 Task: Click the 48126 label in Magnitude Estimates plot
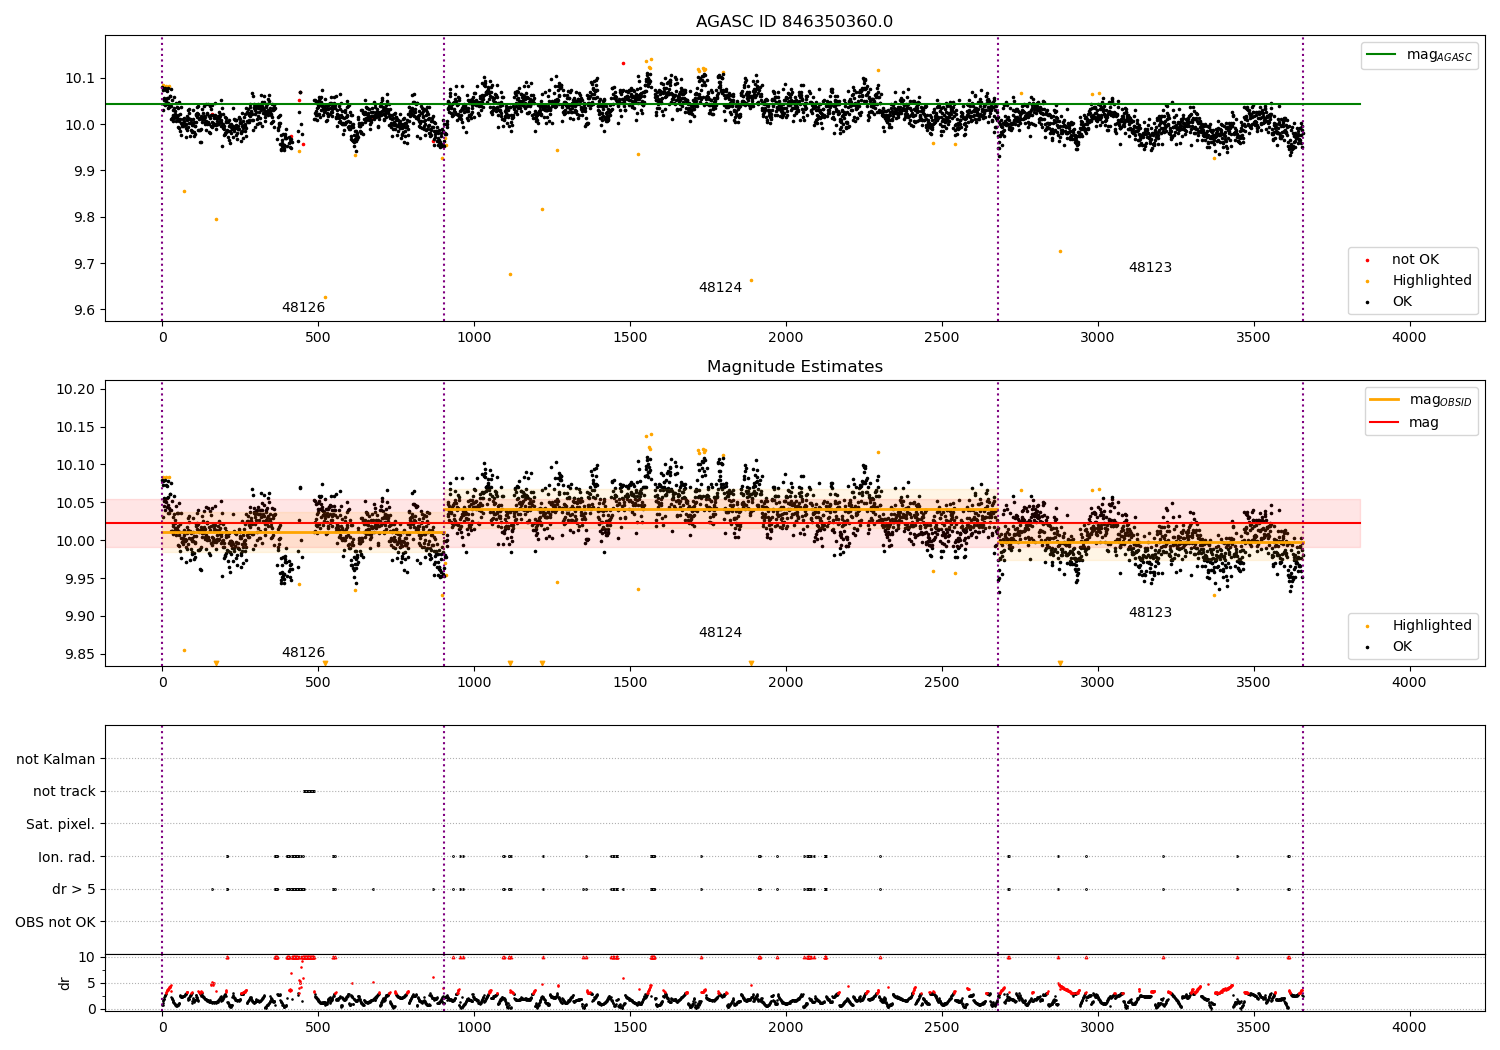pos(303,653)
